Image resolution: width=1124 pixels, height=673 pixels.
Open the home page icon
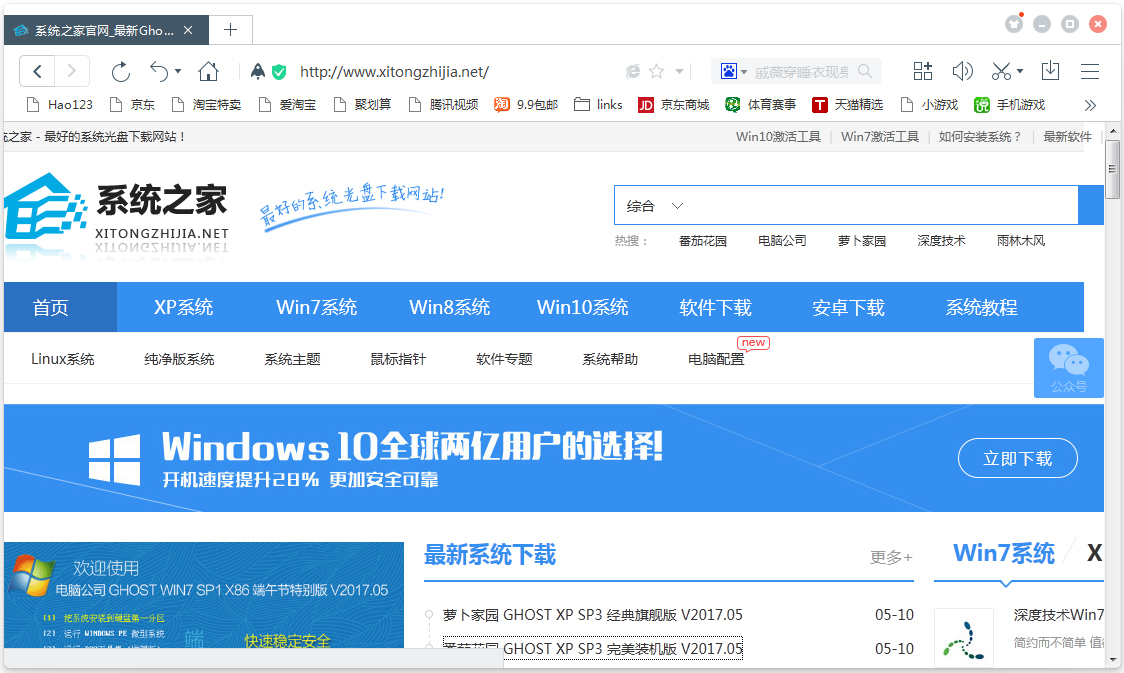pyautogui.click(x=209, y=71)
